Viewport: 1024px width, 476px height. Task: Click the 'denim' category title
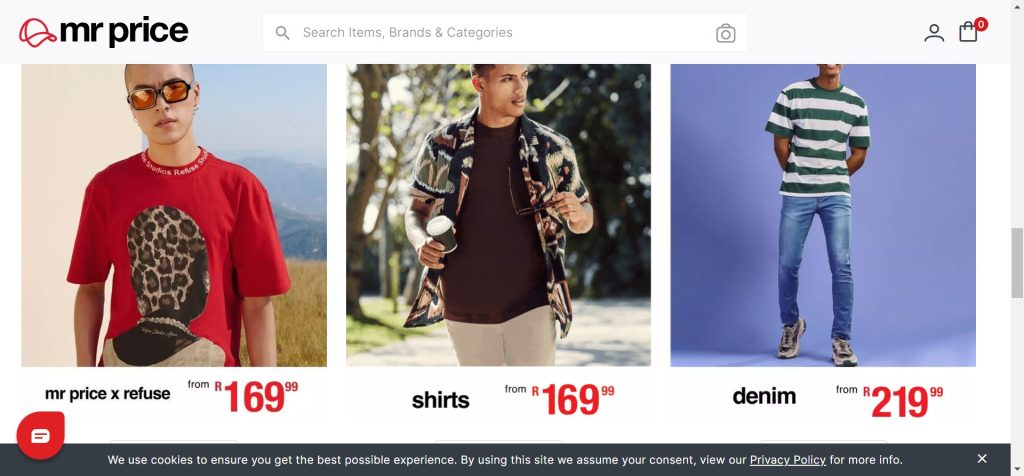pyautogui.click(x=764, y=396)
